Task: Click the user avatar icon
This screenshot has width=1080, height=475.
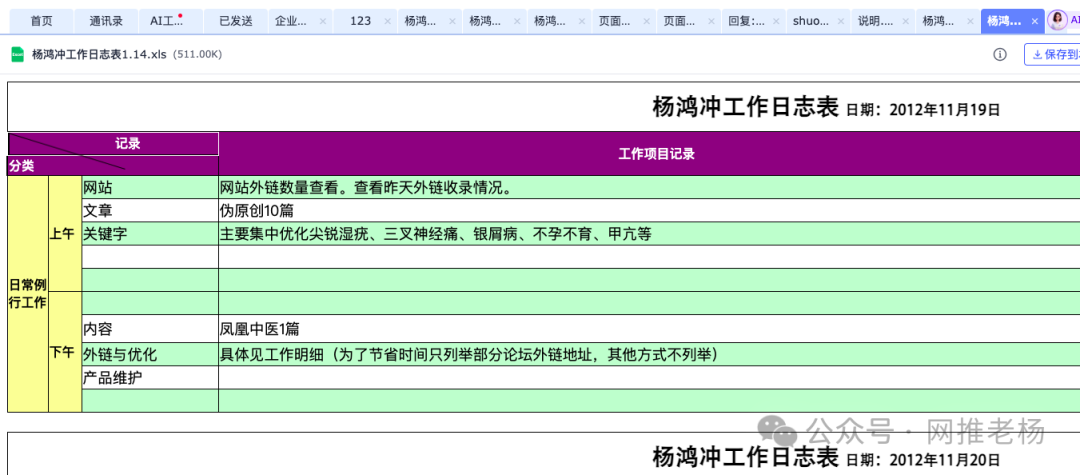Action: pyautogui.click(x=1057, y=21)
